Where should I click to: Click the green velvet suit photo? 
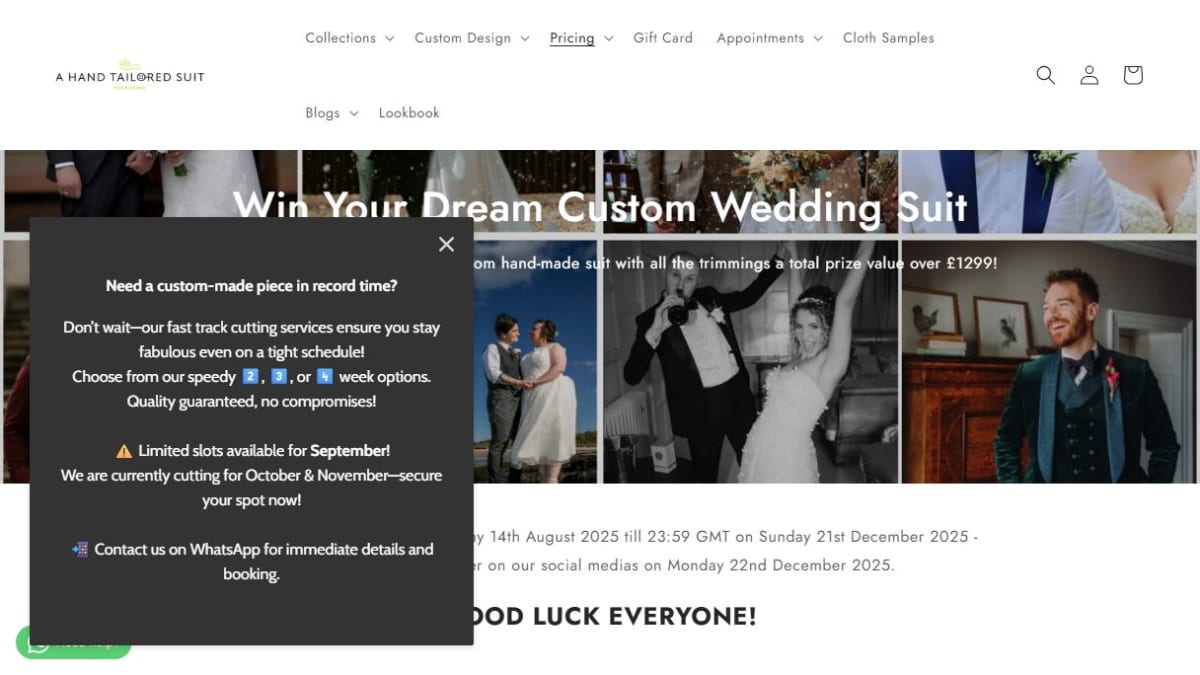[1049, 361]
